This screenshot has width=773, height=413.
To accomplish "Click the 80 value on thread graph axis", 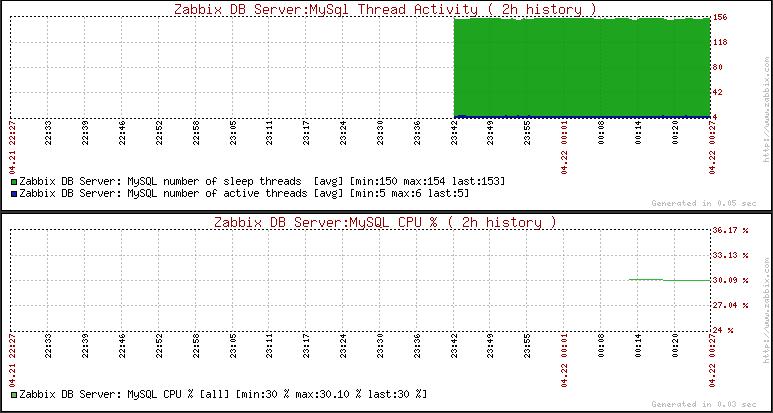I will pyautogui.click(x=718, y=68).
